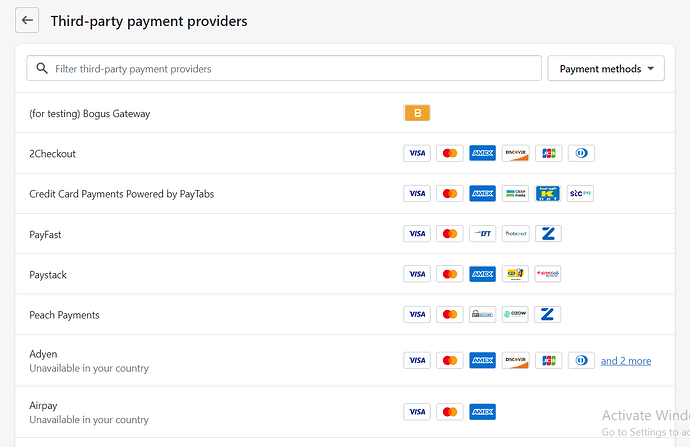The image size is (690, 447).
Task: Select the (for testing) Bogus Gateway row
Action: [90, 113]
